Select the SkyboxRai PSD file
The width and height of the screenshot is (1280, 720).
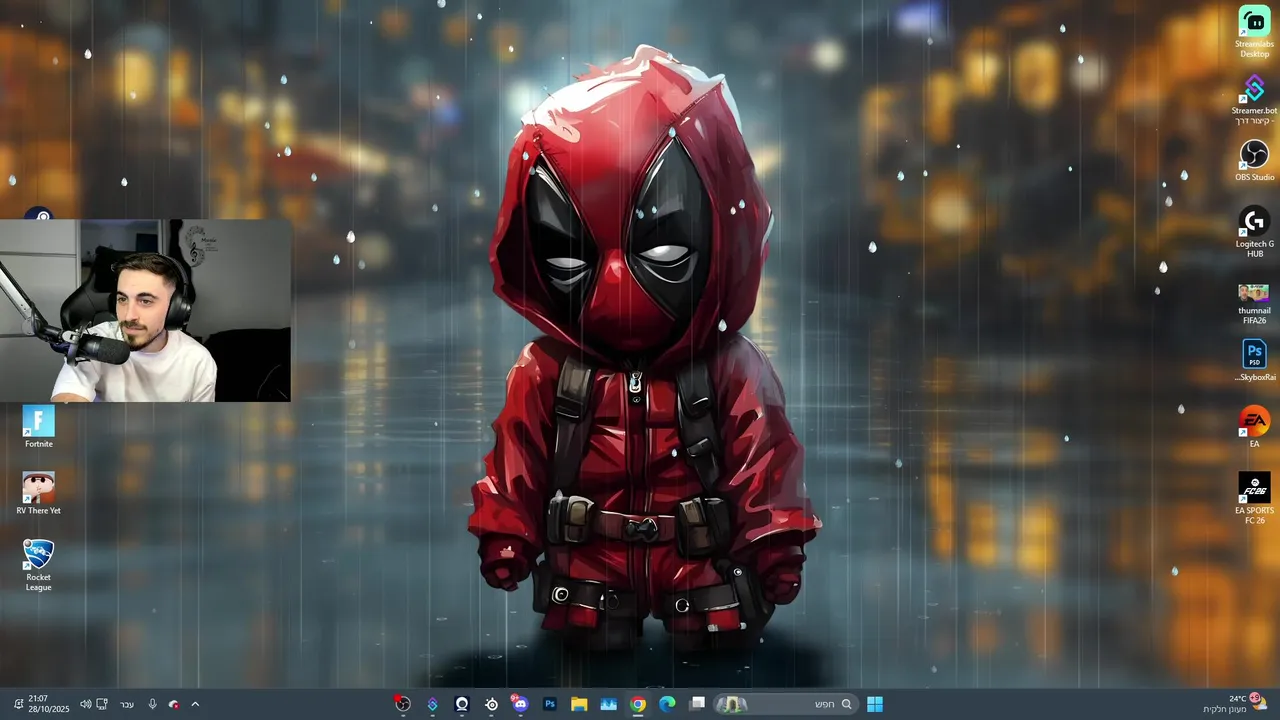point(1254,361)
